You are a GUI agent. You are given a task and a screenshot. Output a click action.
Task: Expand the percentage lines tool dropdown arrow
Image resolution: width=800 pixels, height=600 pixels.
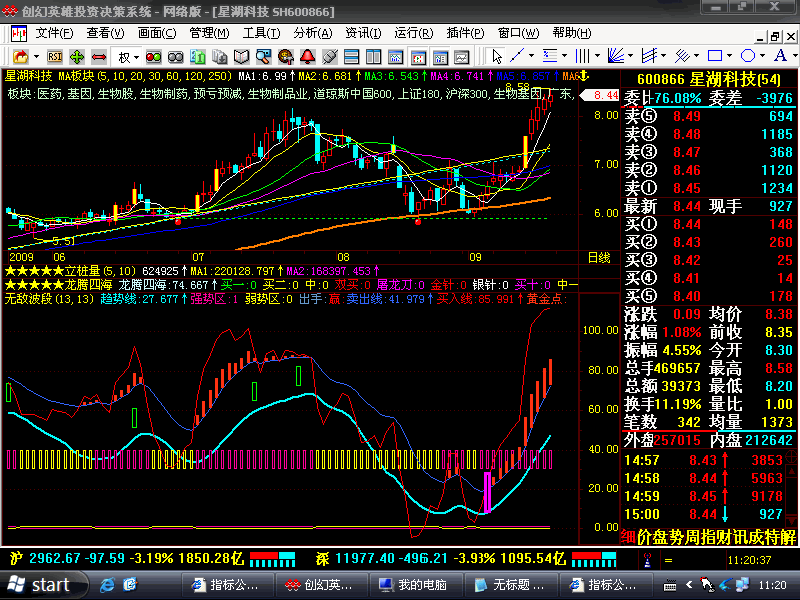(564, 55)
